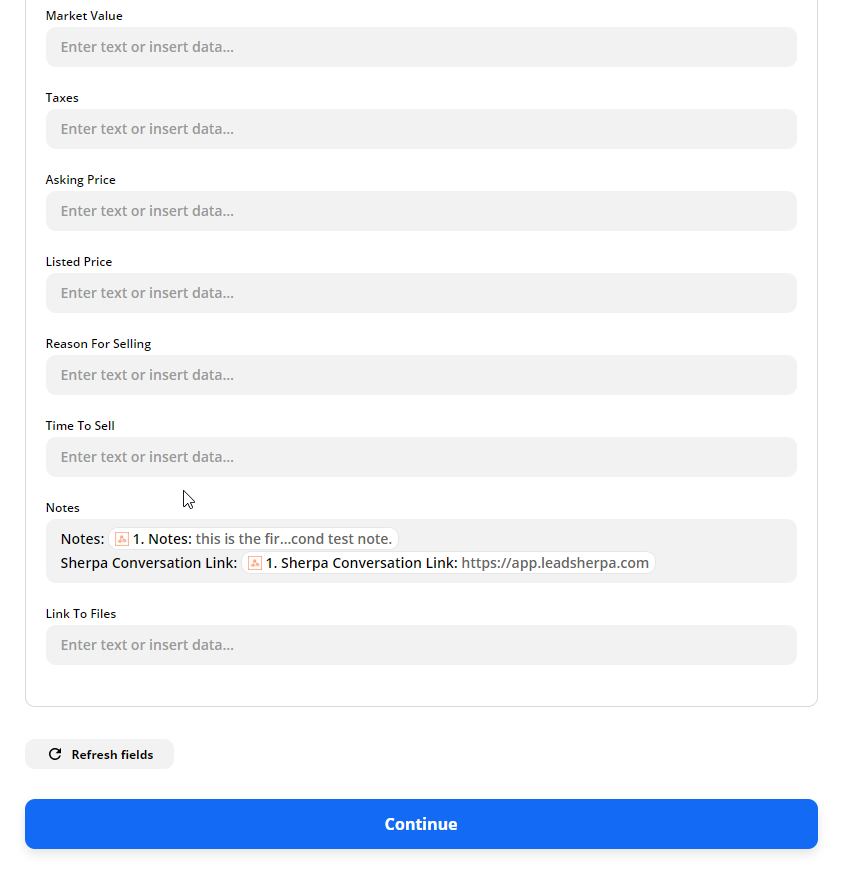
Task: Click into the Asking Price field
Action: tap(421, 211)
